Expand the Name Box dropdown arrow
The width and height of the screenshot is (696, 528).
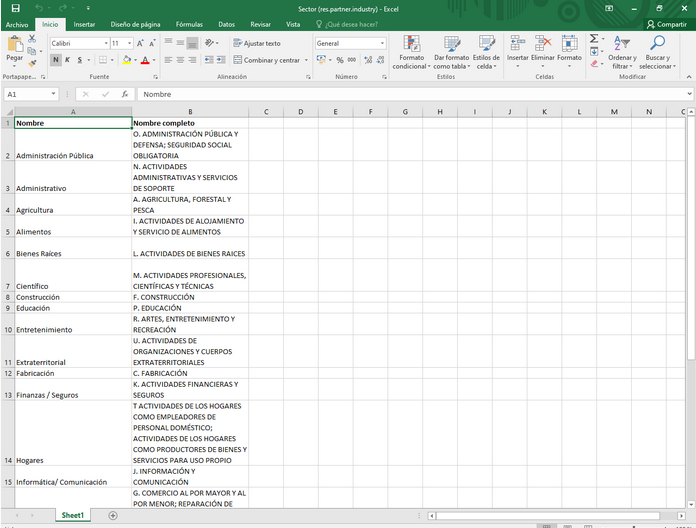[53, 94]
